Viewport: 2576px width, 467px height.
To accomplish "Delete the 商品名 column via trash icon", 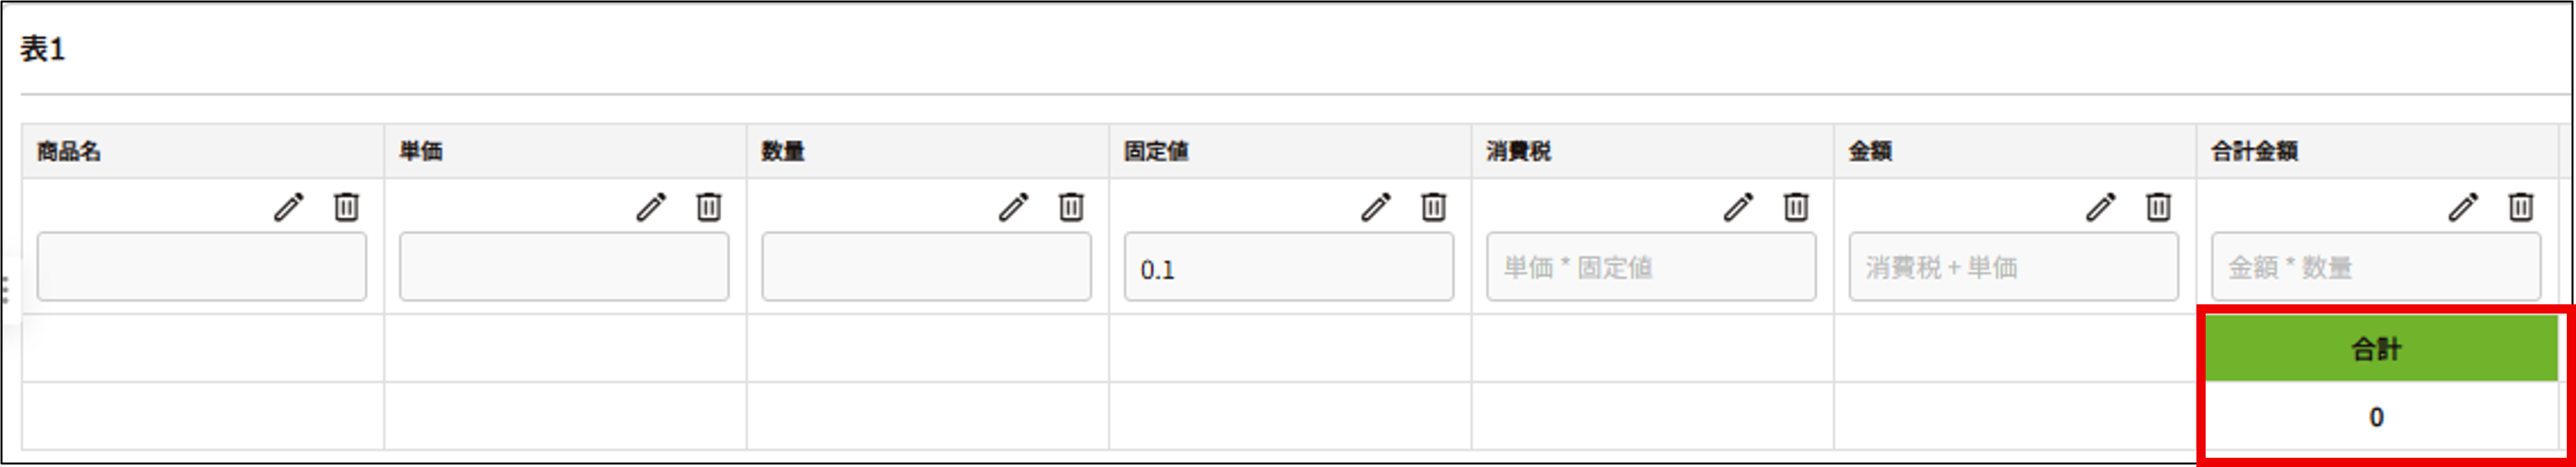I will 346,207.
